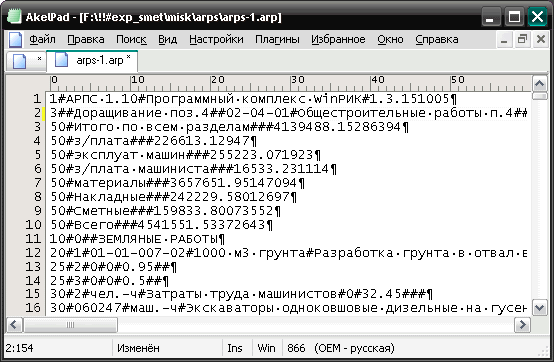This screenshot has height=362, width=554.
Task: Click the line 50#Всего###4541551.53372643
Action: (x=161, y=225)
